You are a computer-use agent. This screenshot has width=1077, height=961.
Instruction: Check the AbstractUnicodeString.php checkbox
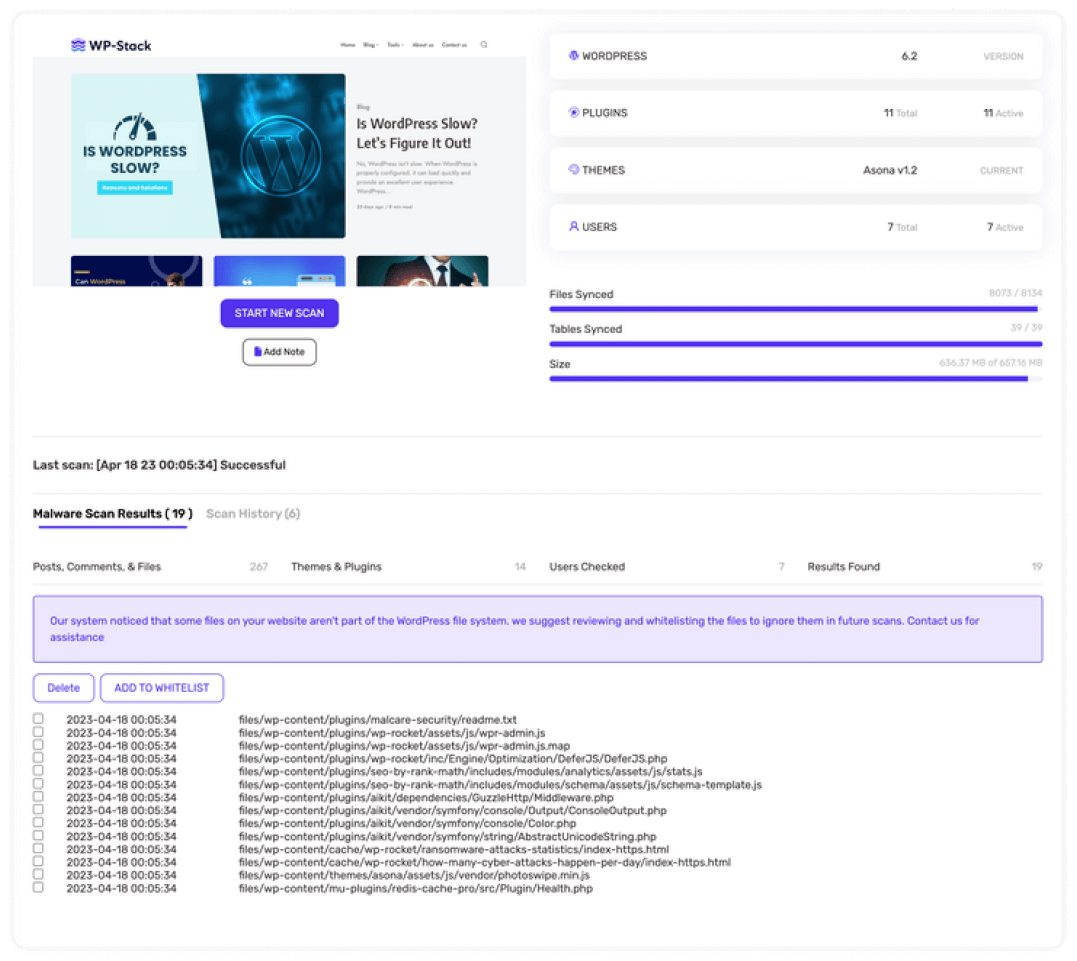(x=38, y=835)
